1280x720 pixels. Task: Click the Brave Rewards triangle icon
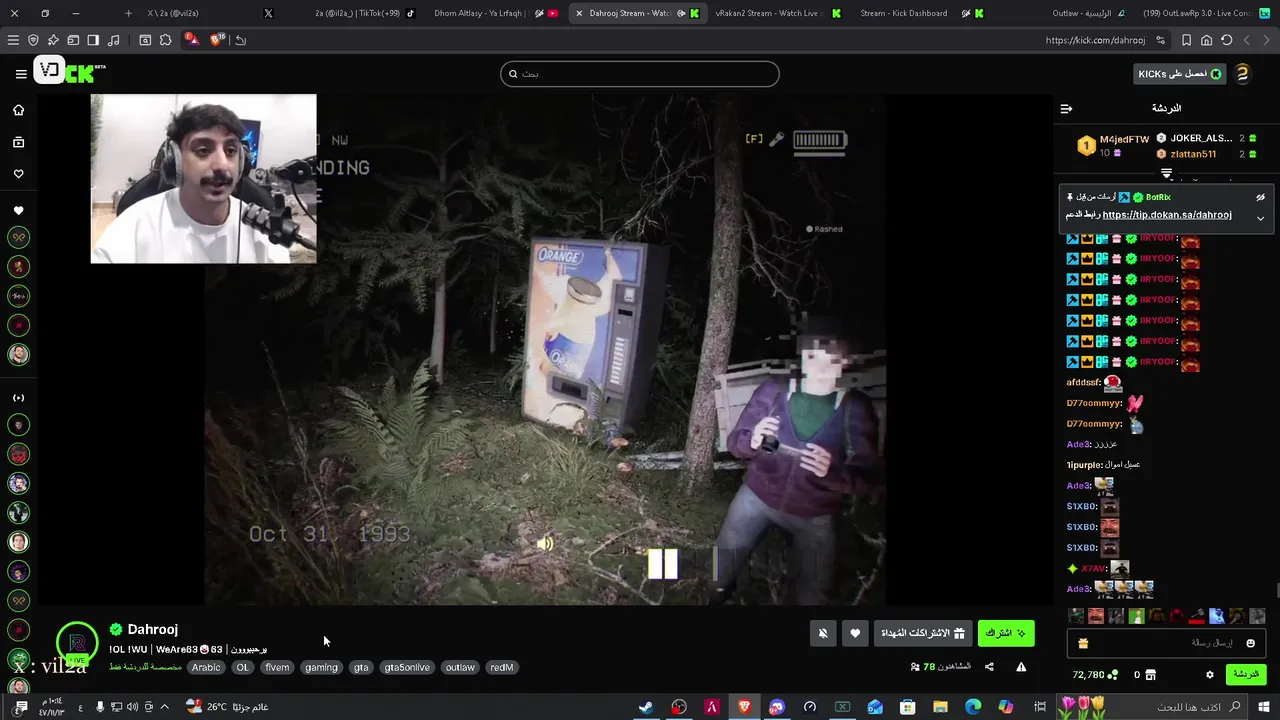pos(191,40)
